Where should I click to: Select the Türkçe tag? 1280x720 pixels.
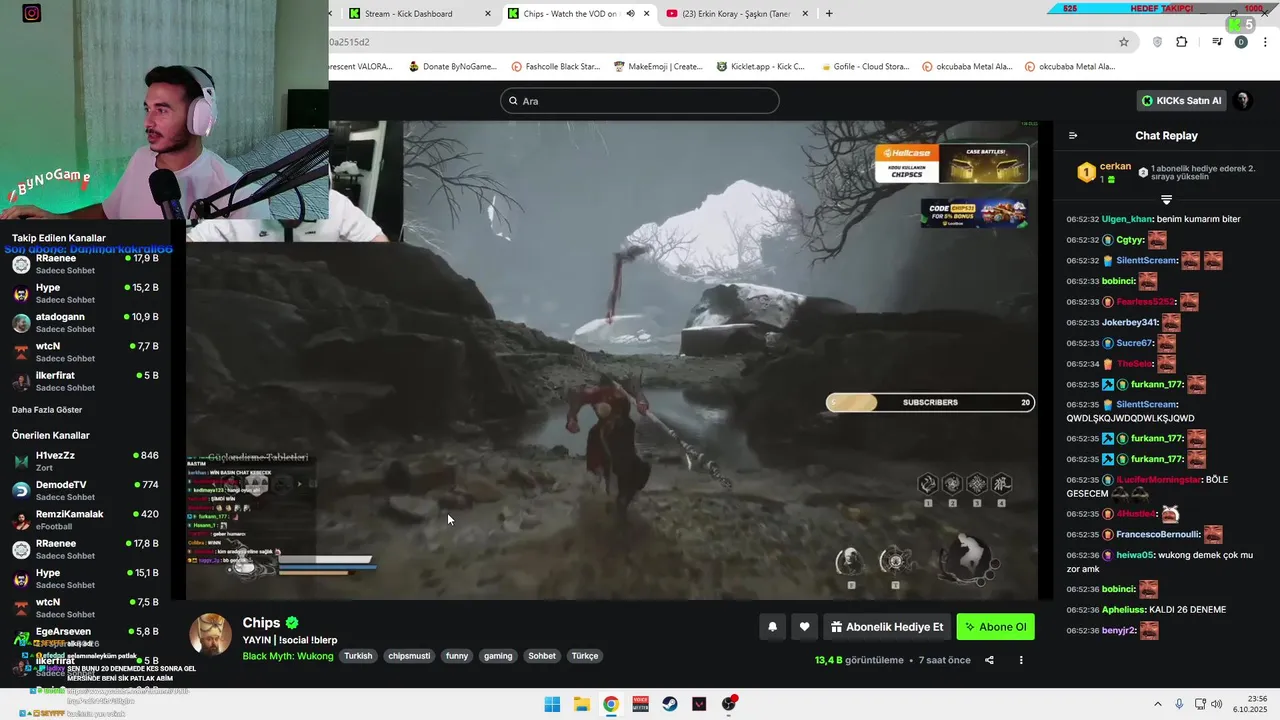(585, 656)
